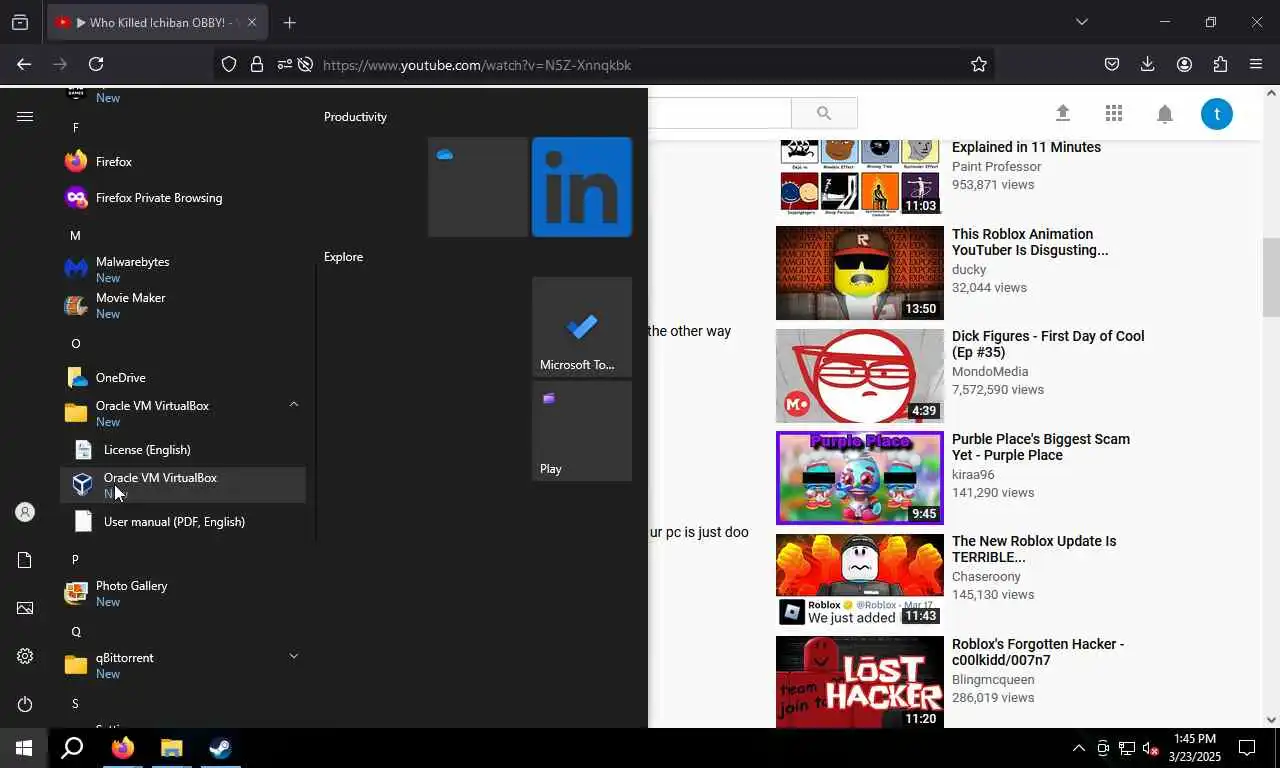Screen dimensions: 1280x768
Task: Launch Photo Gallery from the app list
Action: click(183, 593)
